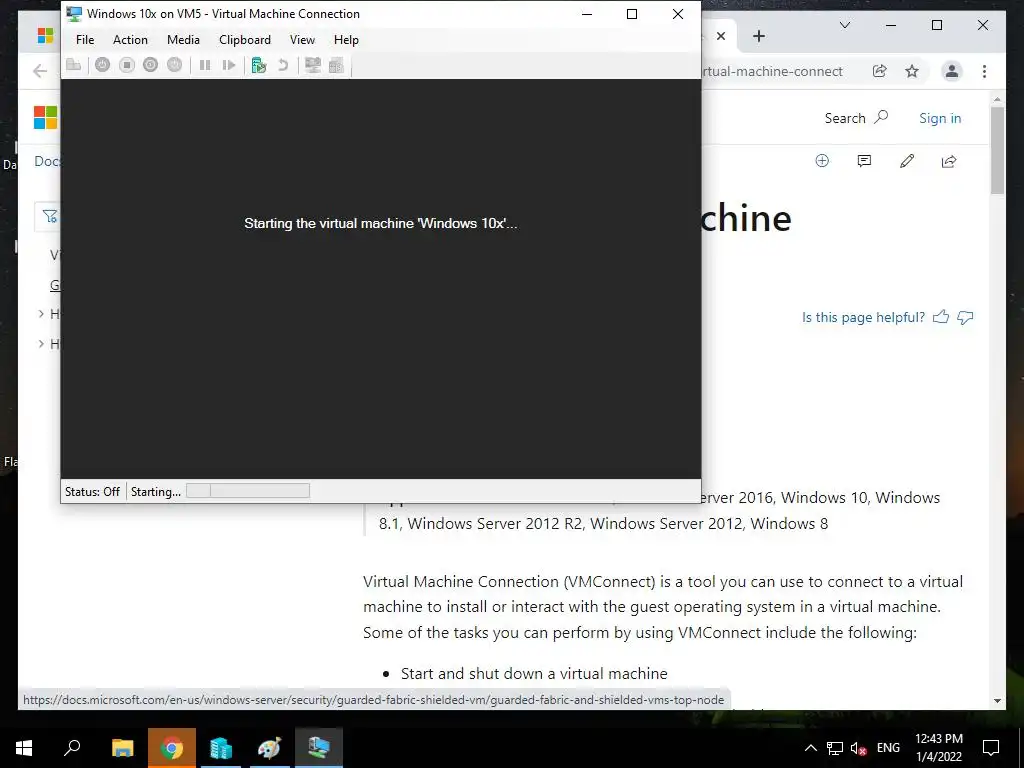Open the Clipboard menu
Viewport: 1024px width, 768px height.
point(245,40)
